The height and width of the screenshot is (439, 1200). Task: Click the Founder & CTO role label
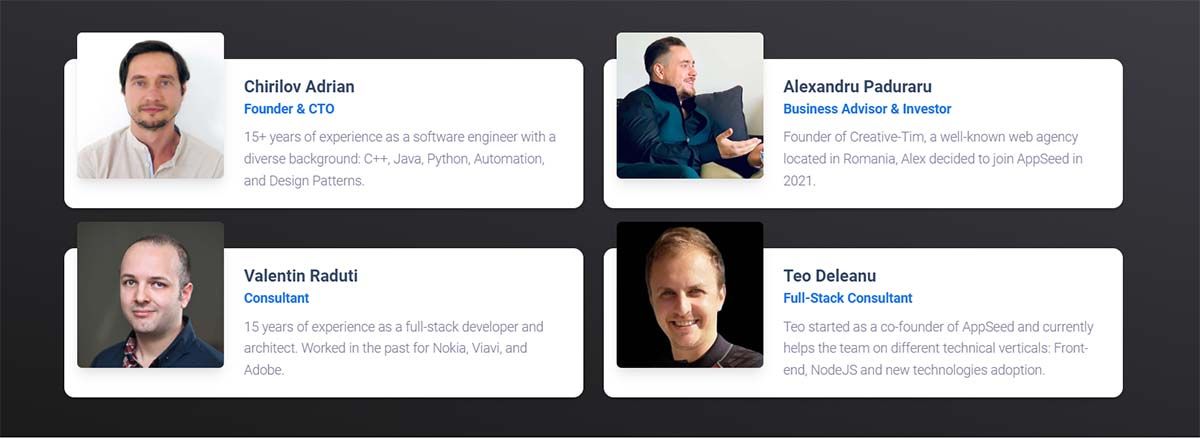pyautogui.click(x=289, y=109)
